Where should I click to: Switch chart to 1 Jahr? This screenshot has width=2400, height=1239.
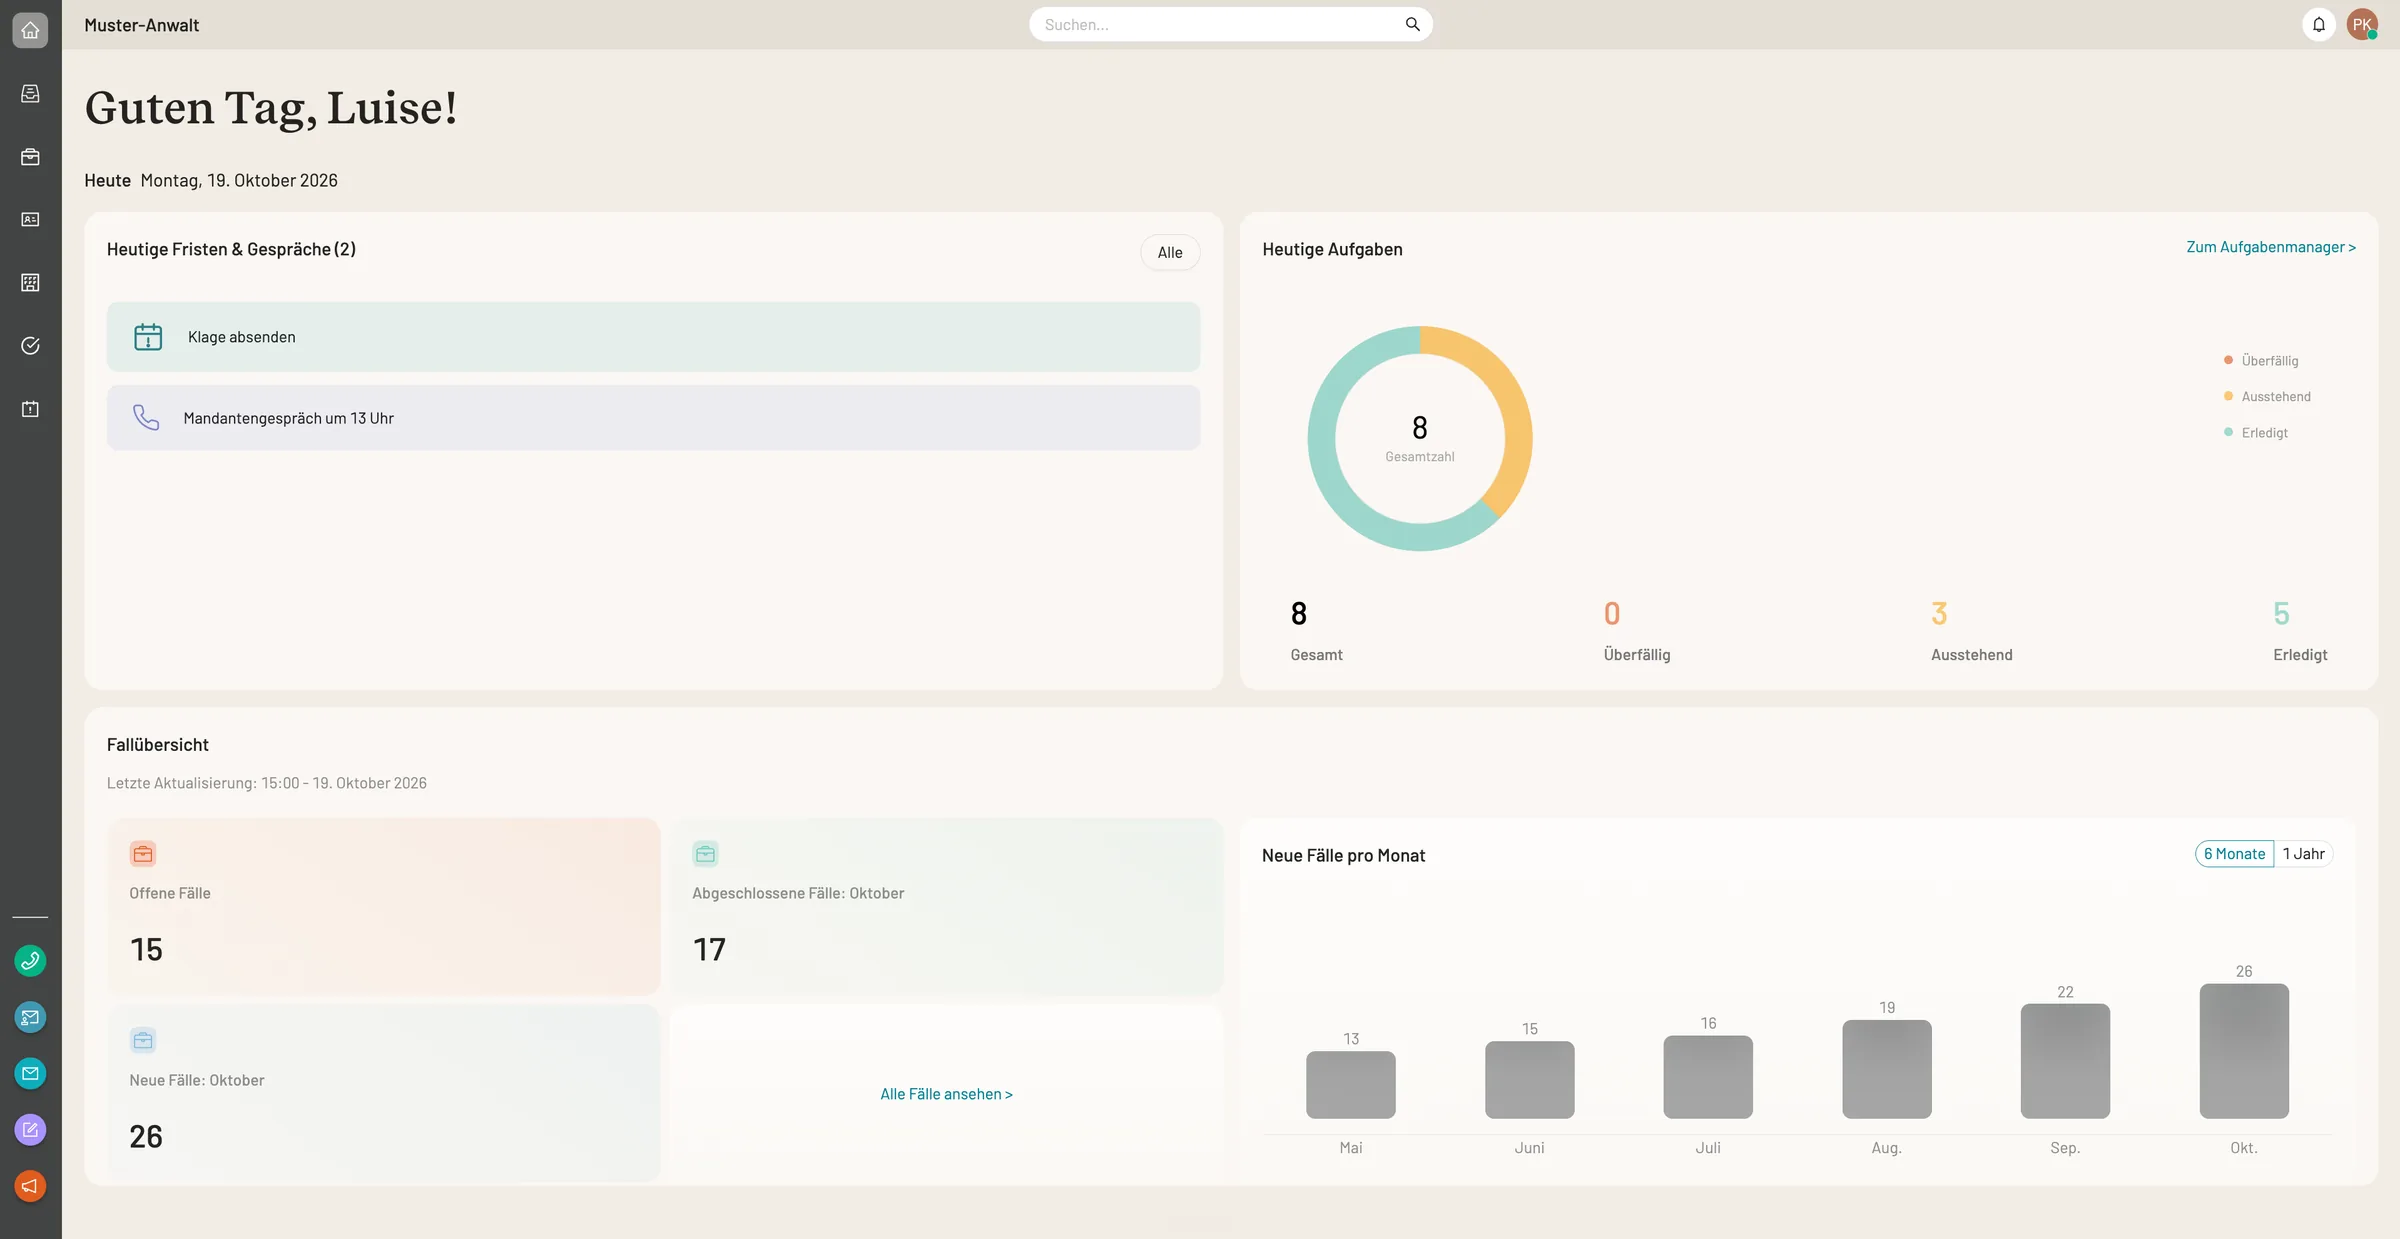click(x=2303, y=854)
